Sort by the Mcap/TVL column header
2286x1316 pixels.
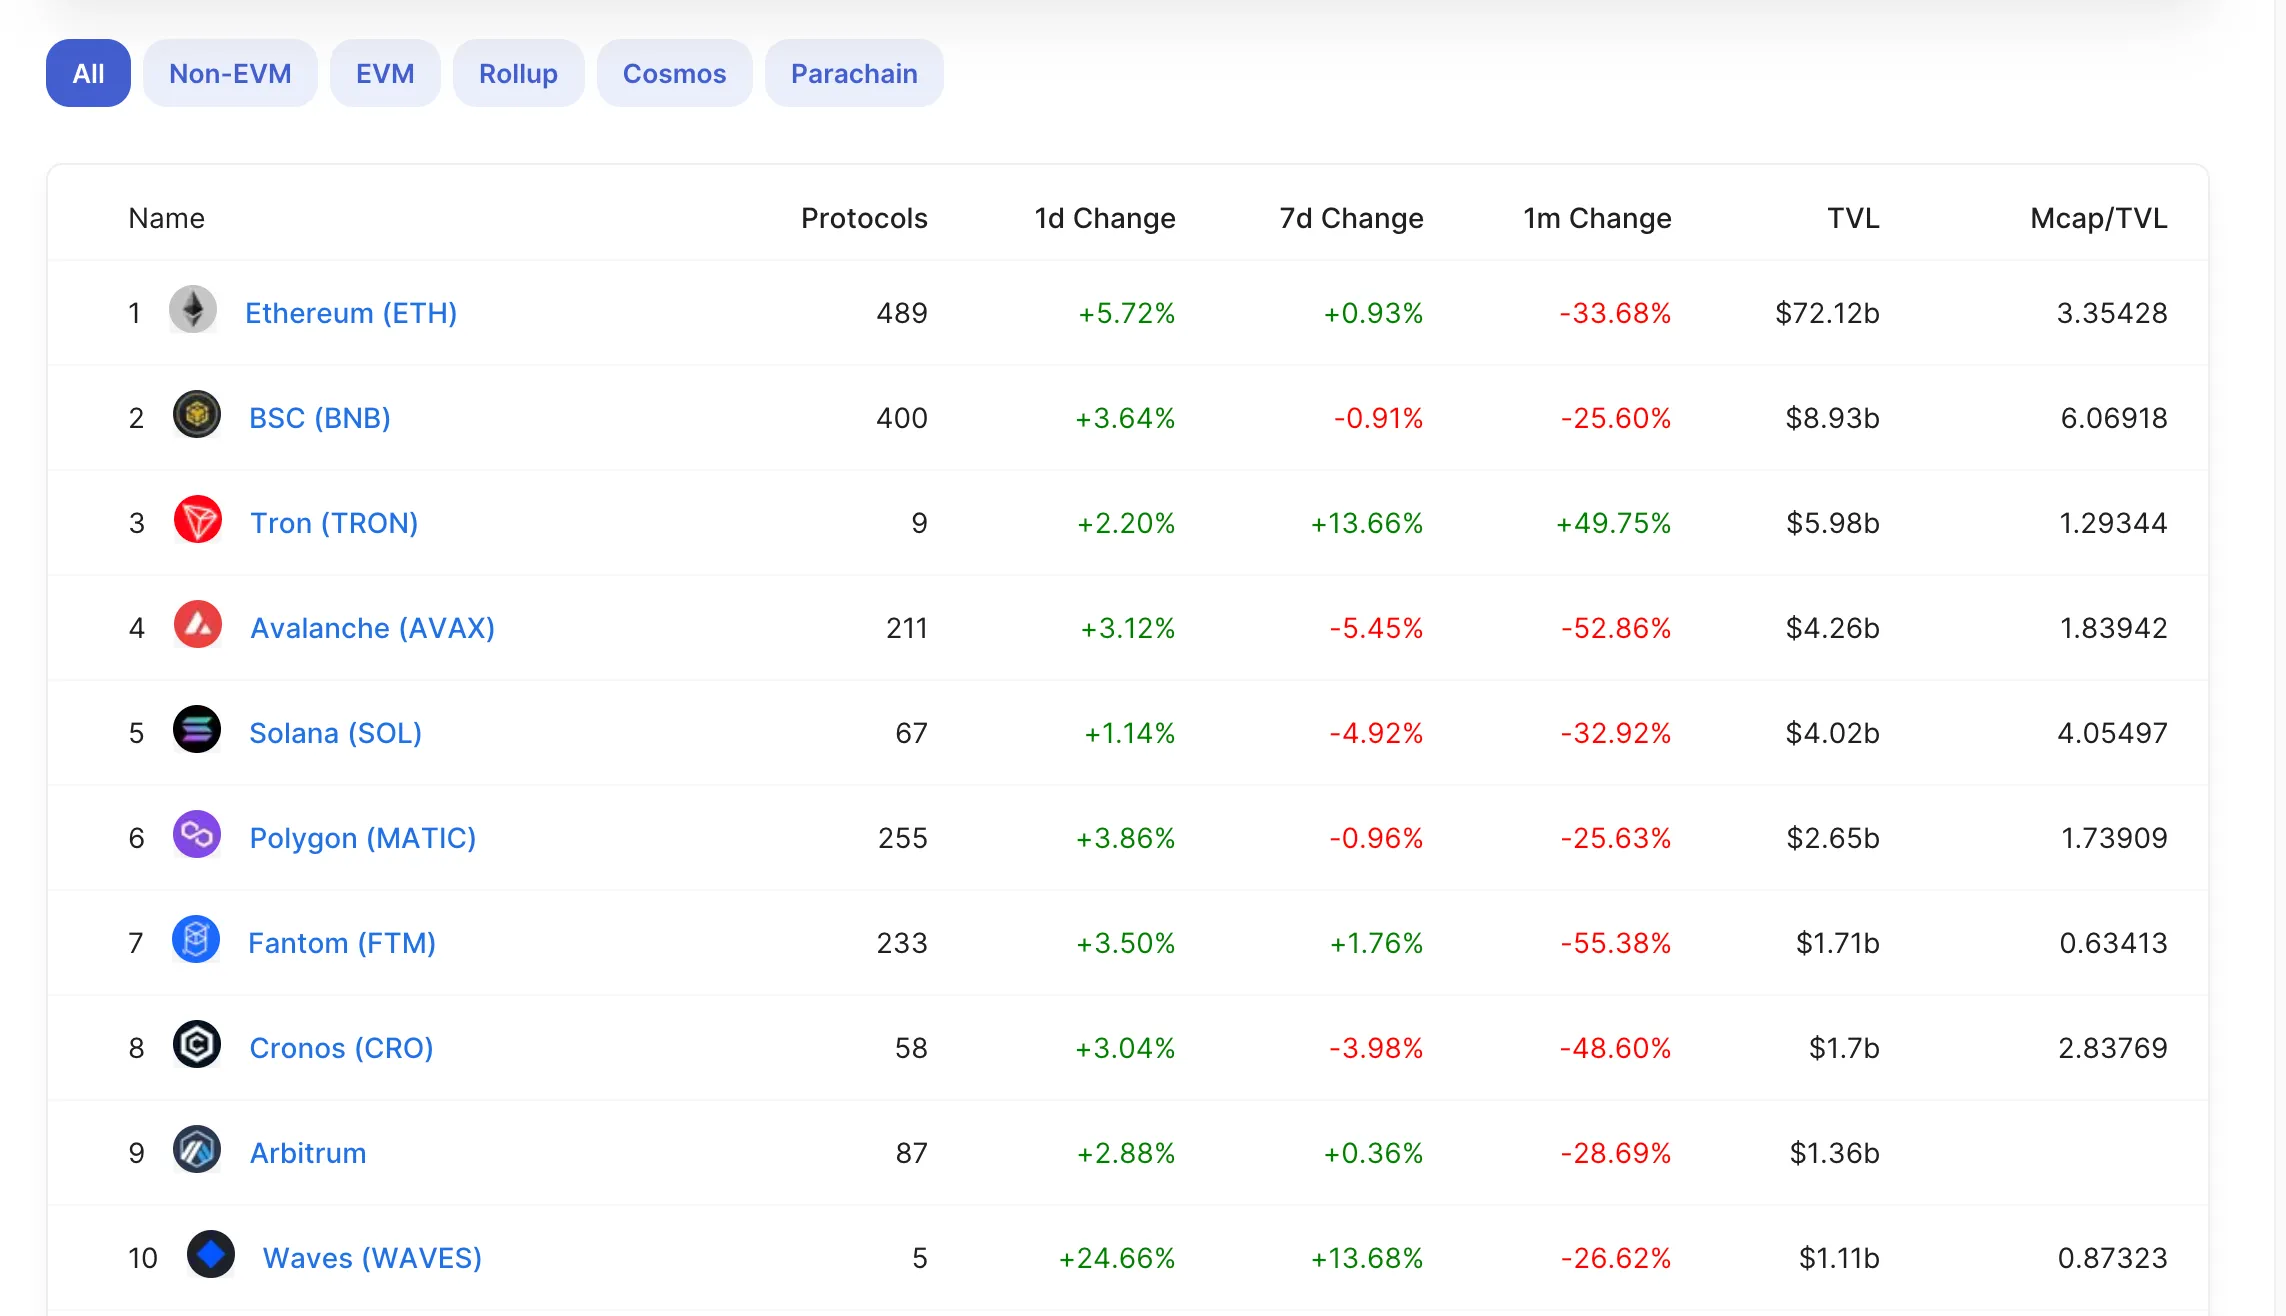click(x=2099, y=218)
